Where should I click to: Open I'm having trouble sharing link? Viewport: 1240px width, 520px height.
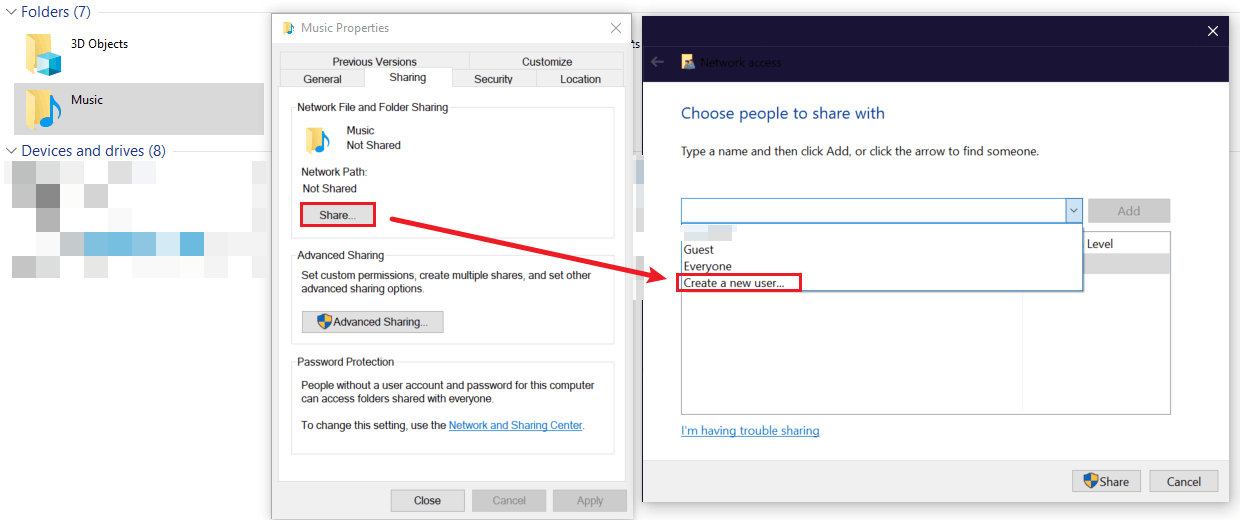coord(750,431)
